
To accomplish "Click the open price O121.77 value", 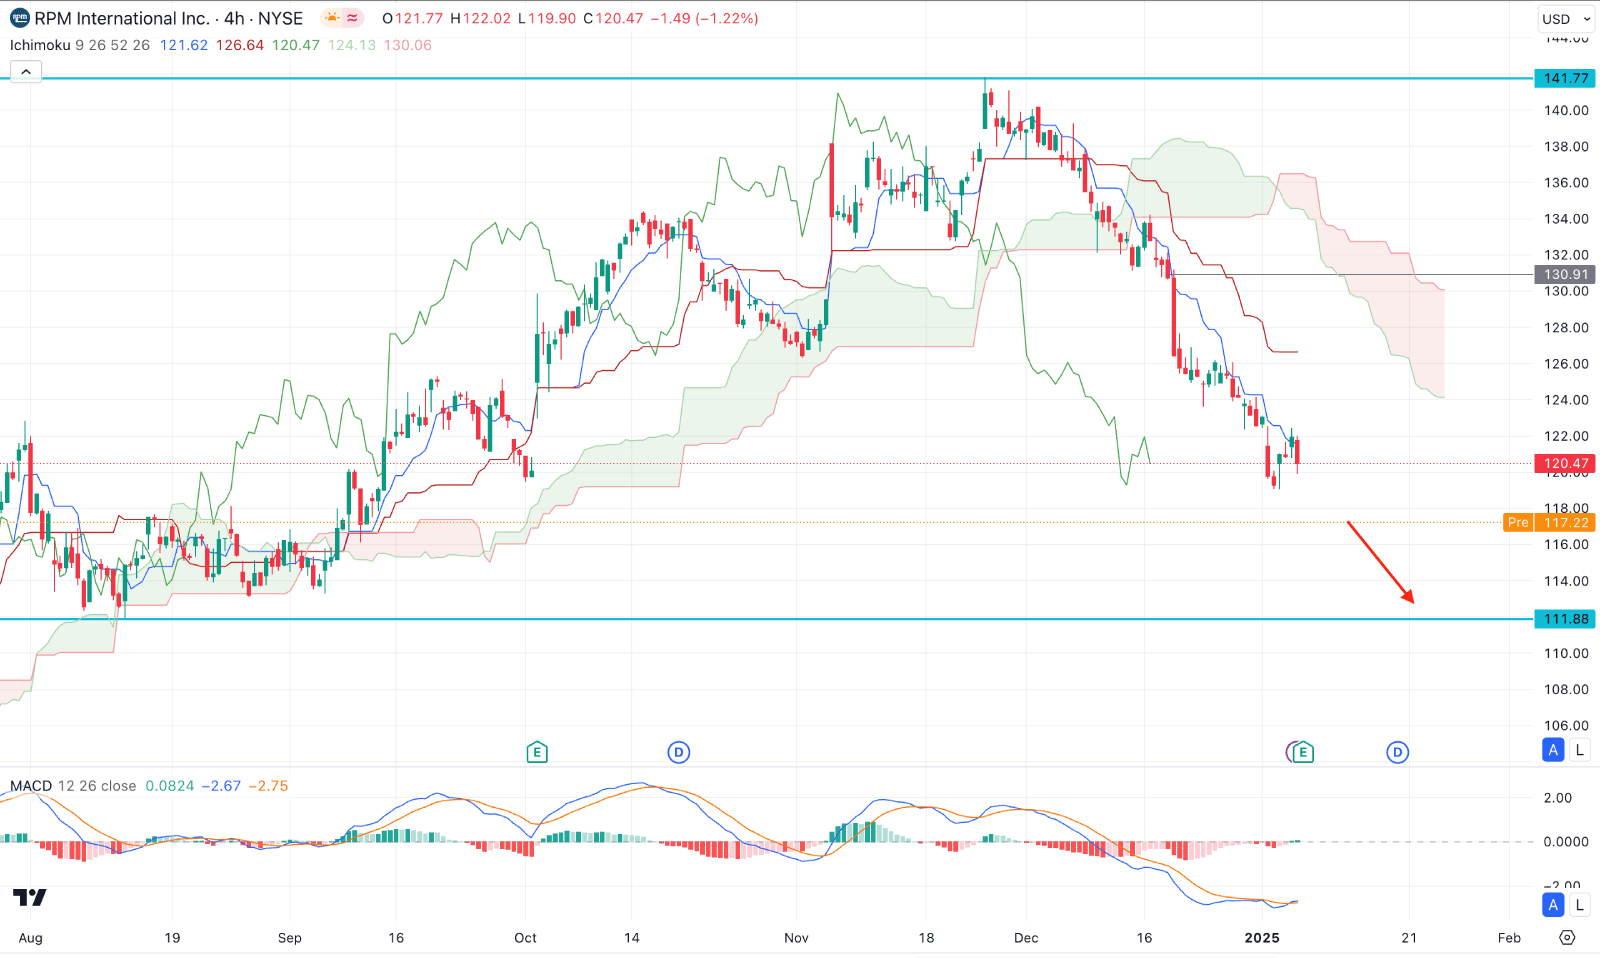I will [x=414, y=18].
